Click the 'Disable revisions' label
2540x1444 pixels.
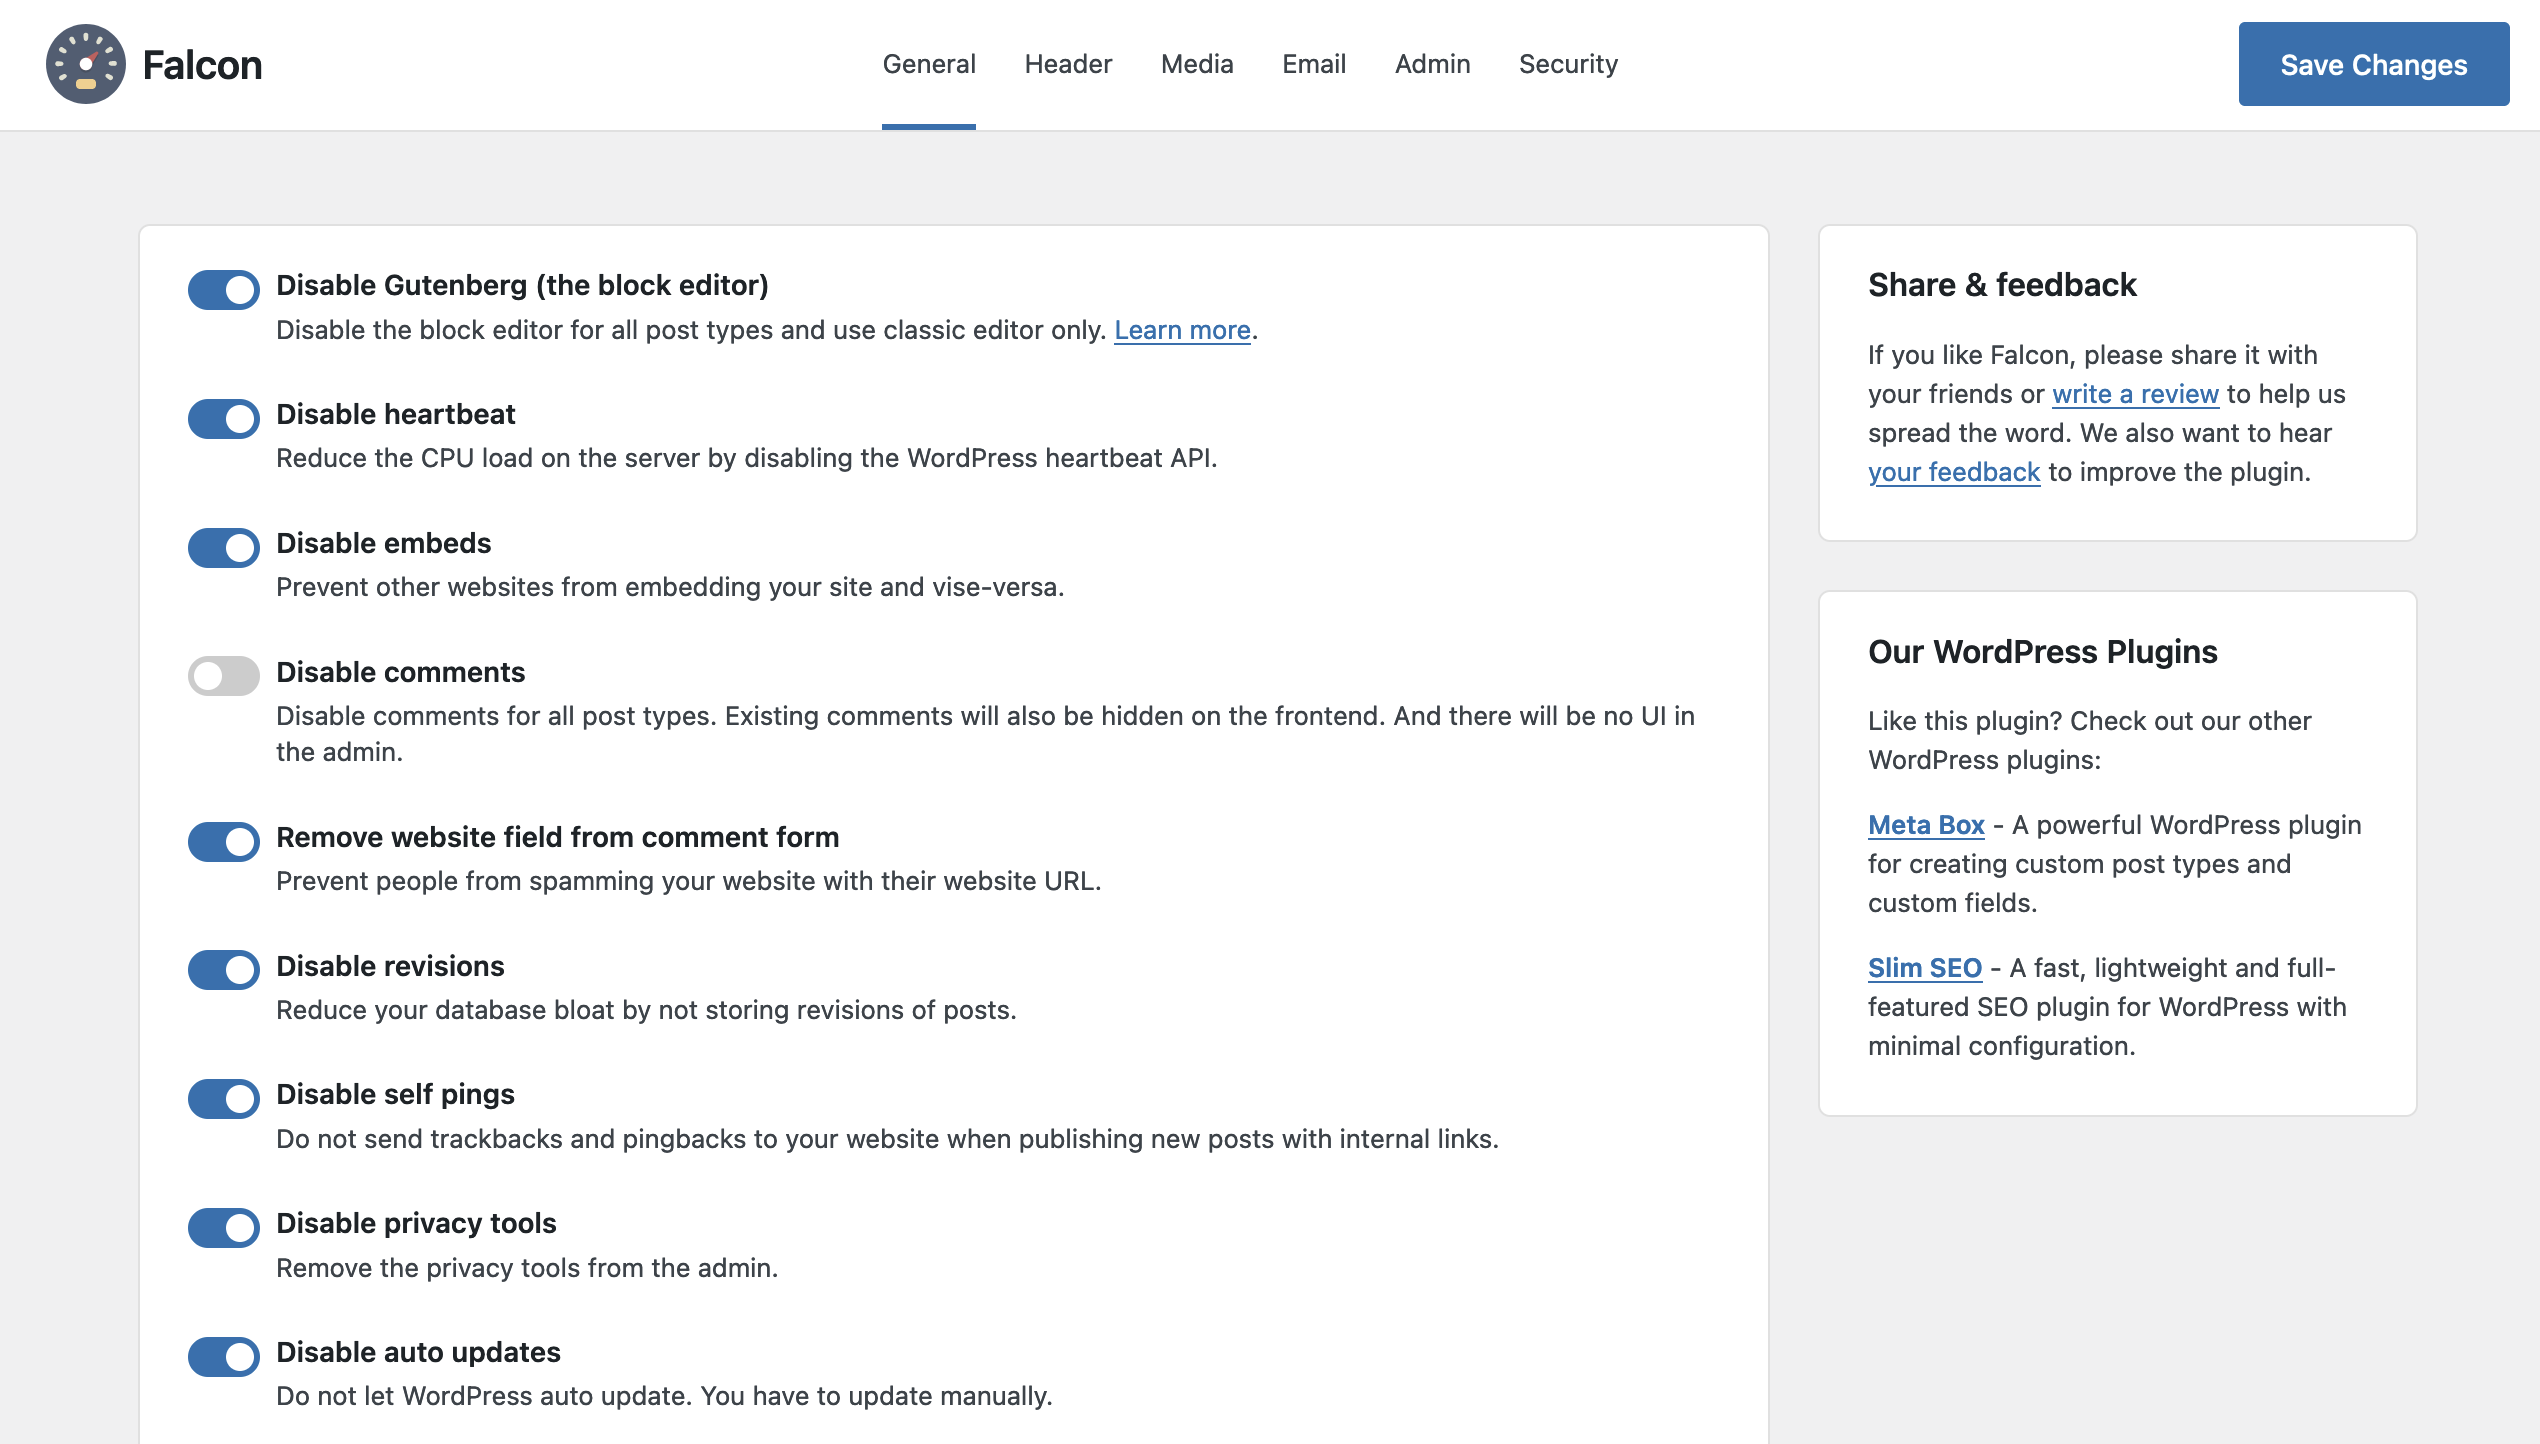click(390, 966)
